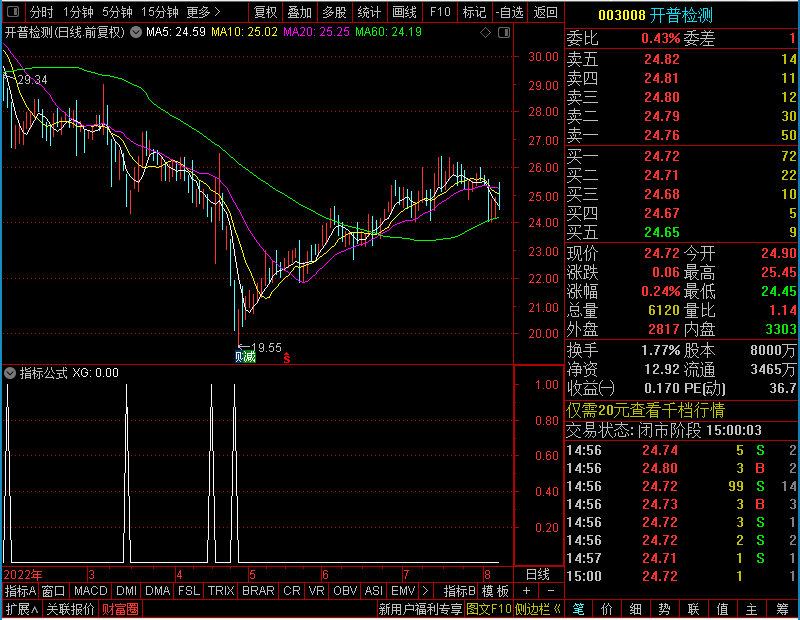
Task: Toggle the chart side panel icon
Action: pyautogui.click(x=504, y=33)
